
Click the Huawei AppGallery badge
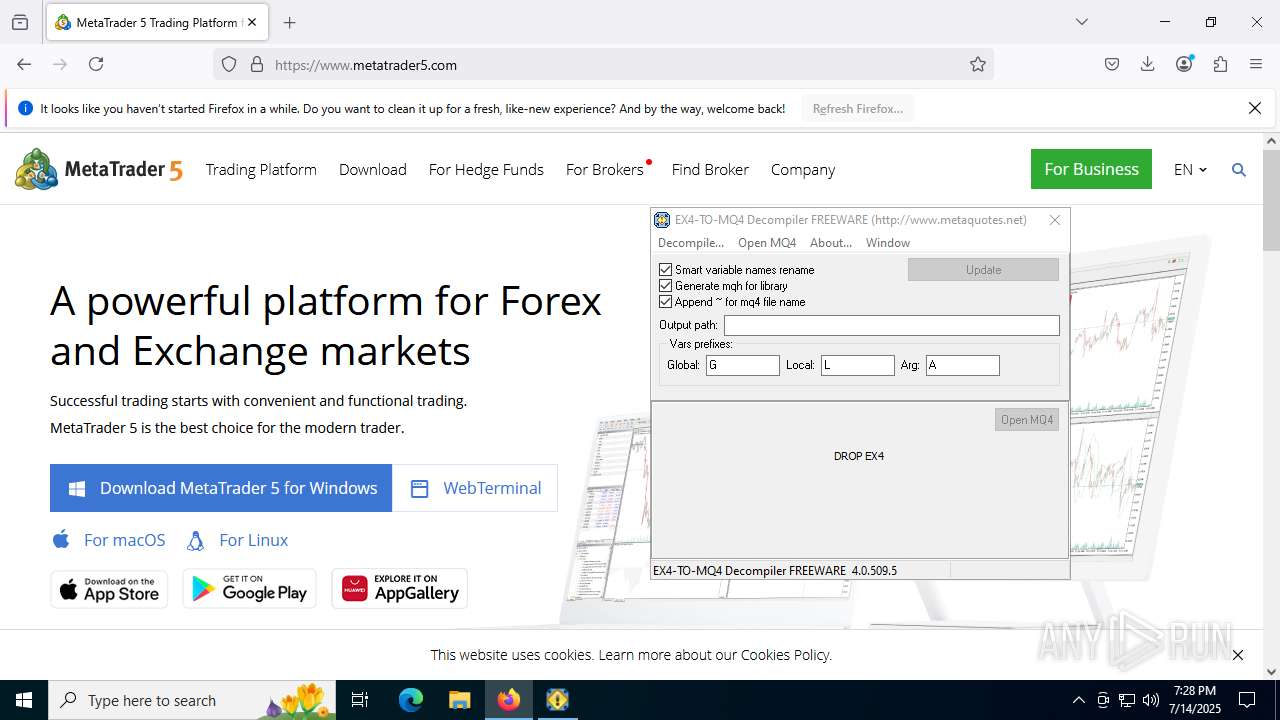point(400,589)
